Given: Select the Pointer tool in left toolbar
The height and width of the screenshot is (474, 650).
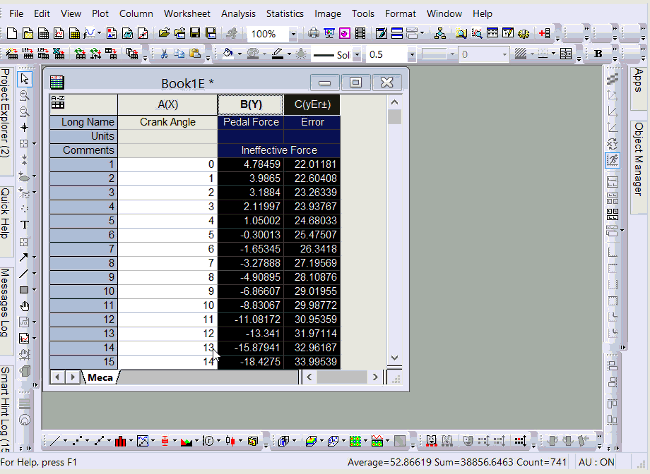Looking at the screenshot, I should click(26, 79).
